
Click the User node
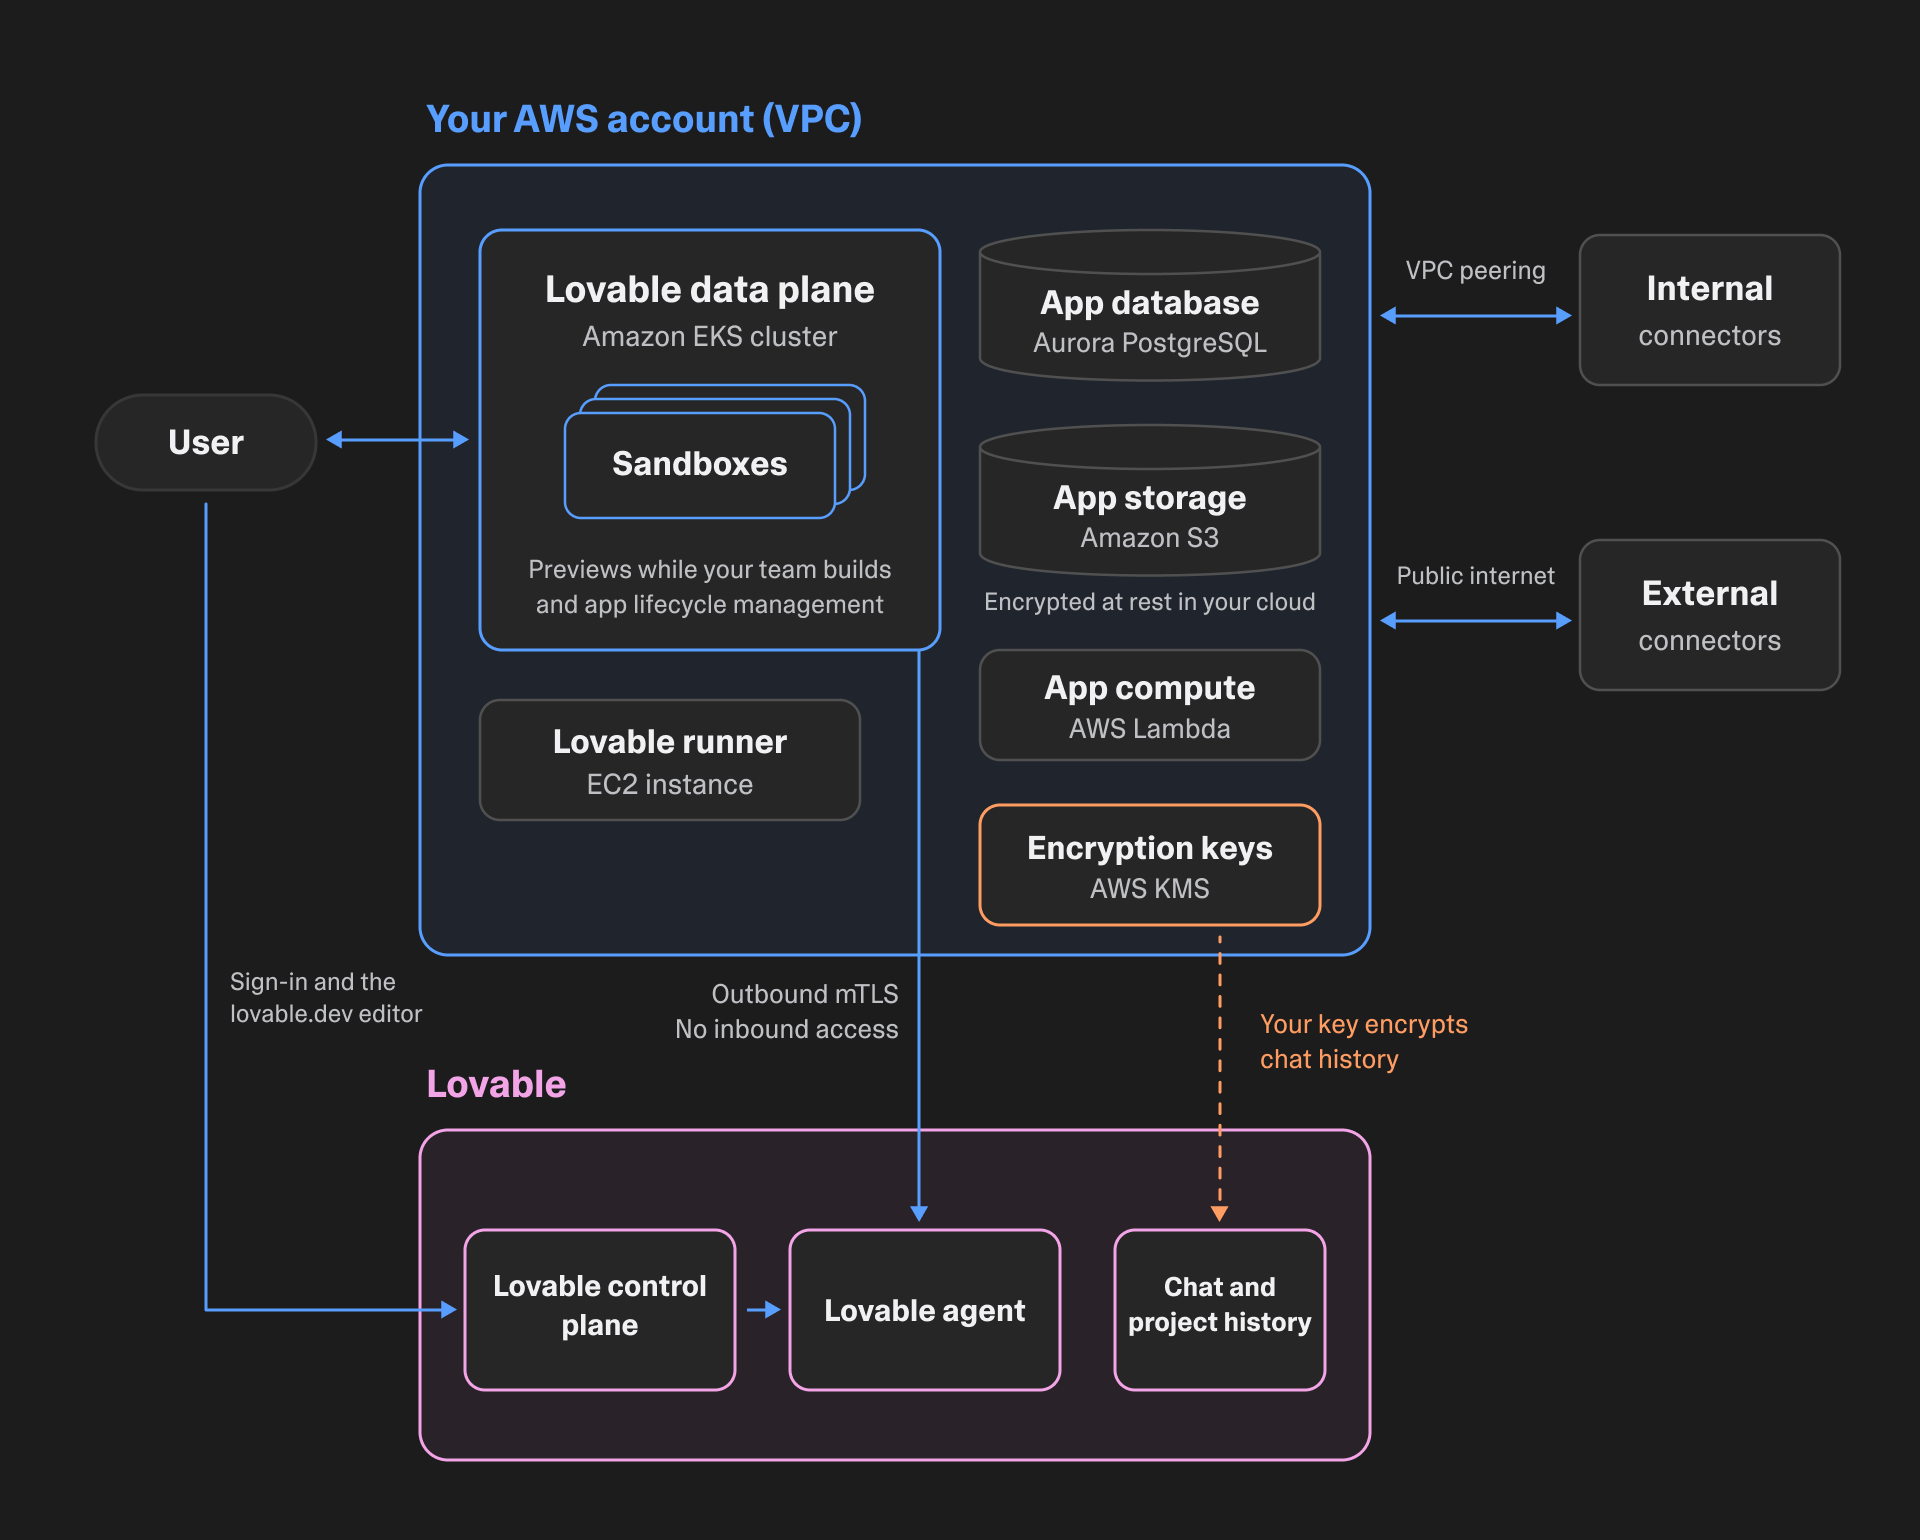tap(206, 442)
